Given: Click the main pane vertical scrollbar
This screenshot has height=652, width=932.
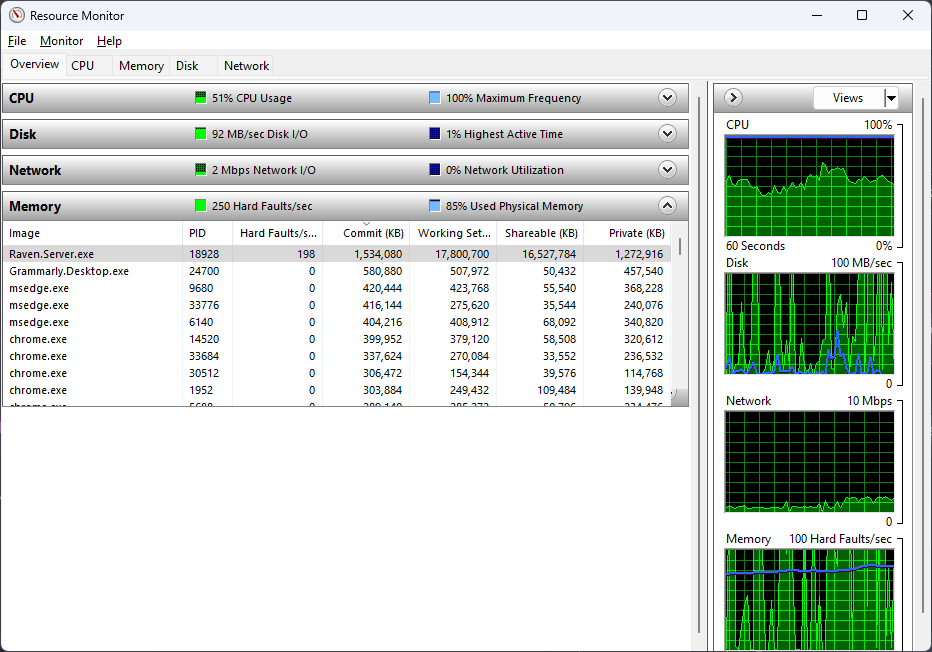Looking at the screenshot, I should 699,363.
